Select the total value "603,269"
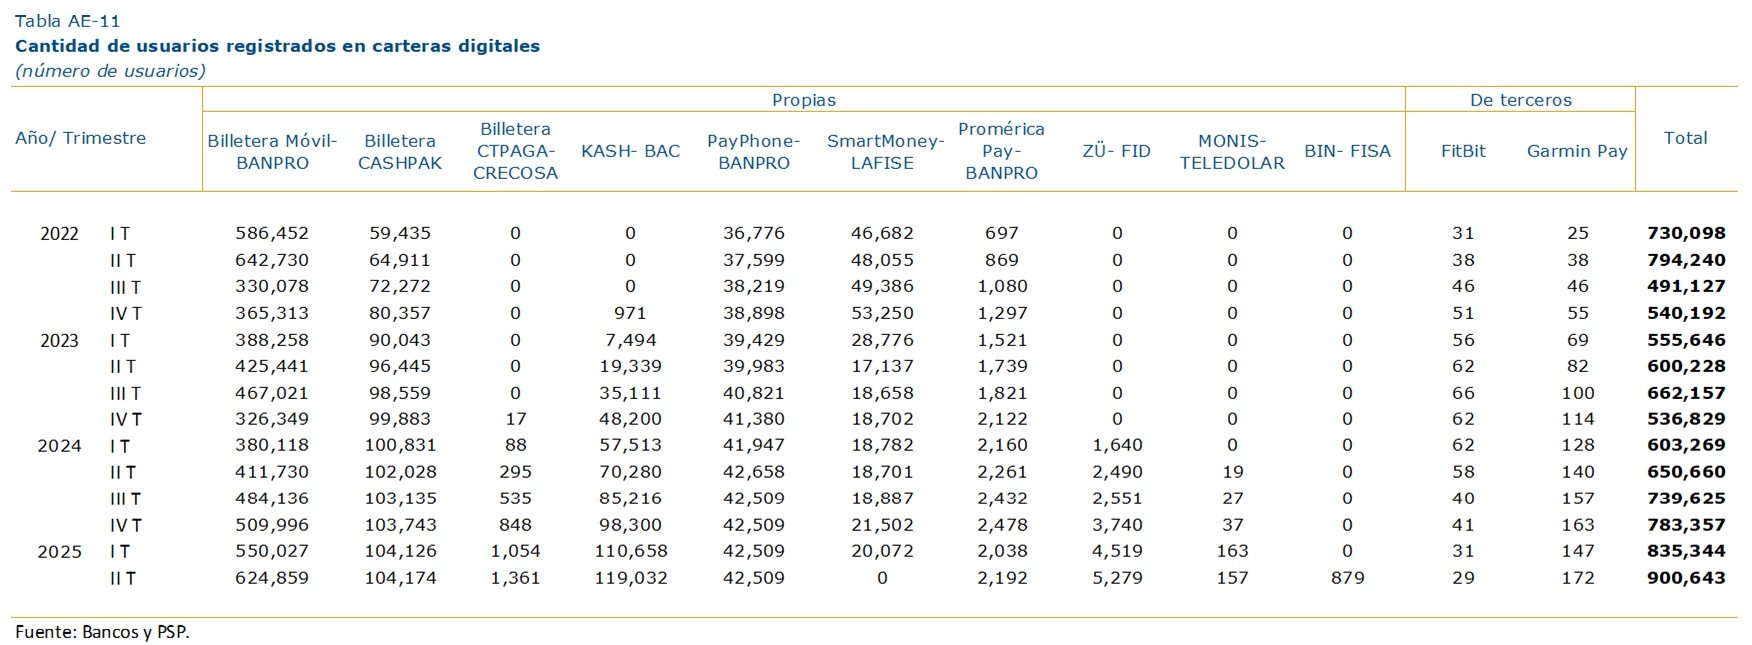 [1686, 445]
